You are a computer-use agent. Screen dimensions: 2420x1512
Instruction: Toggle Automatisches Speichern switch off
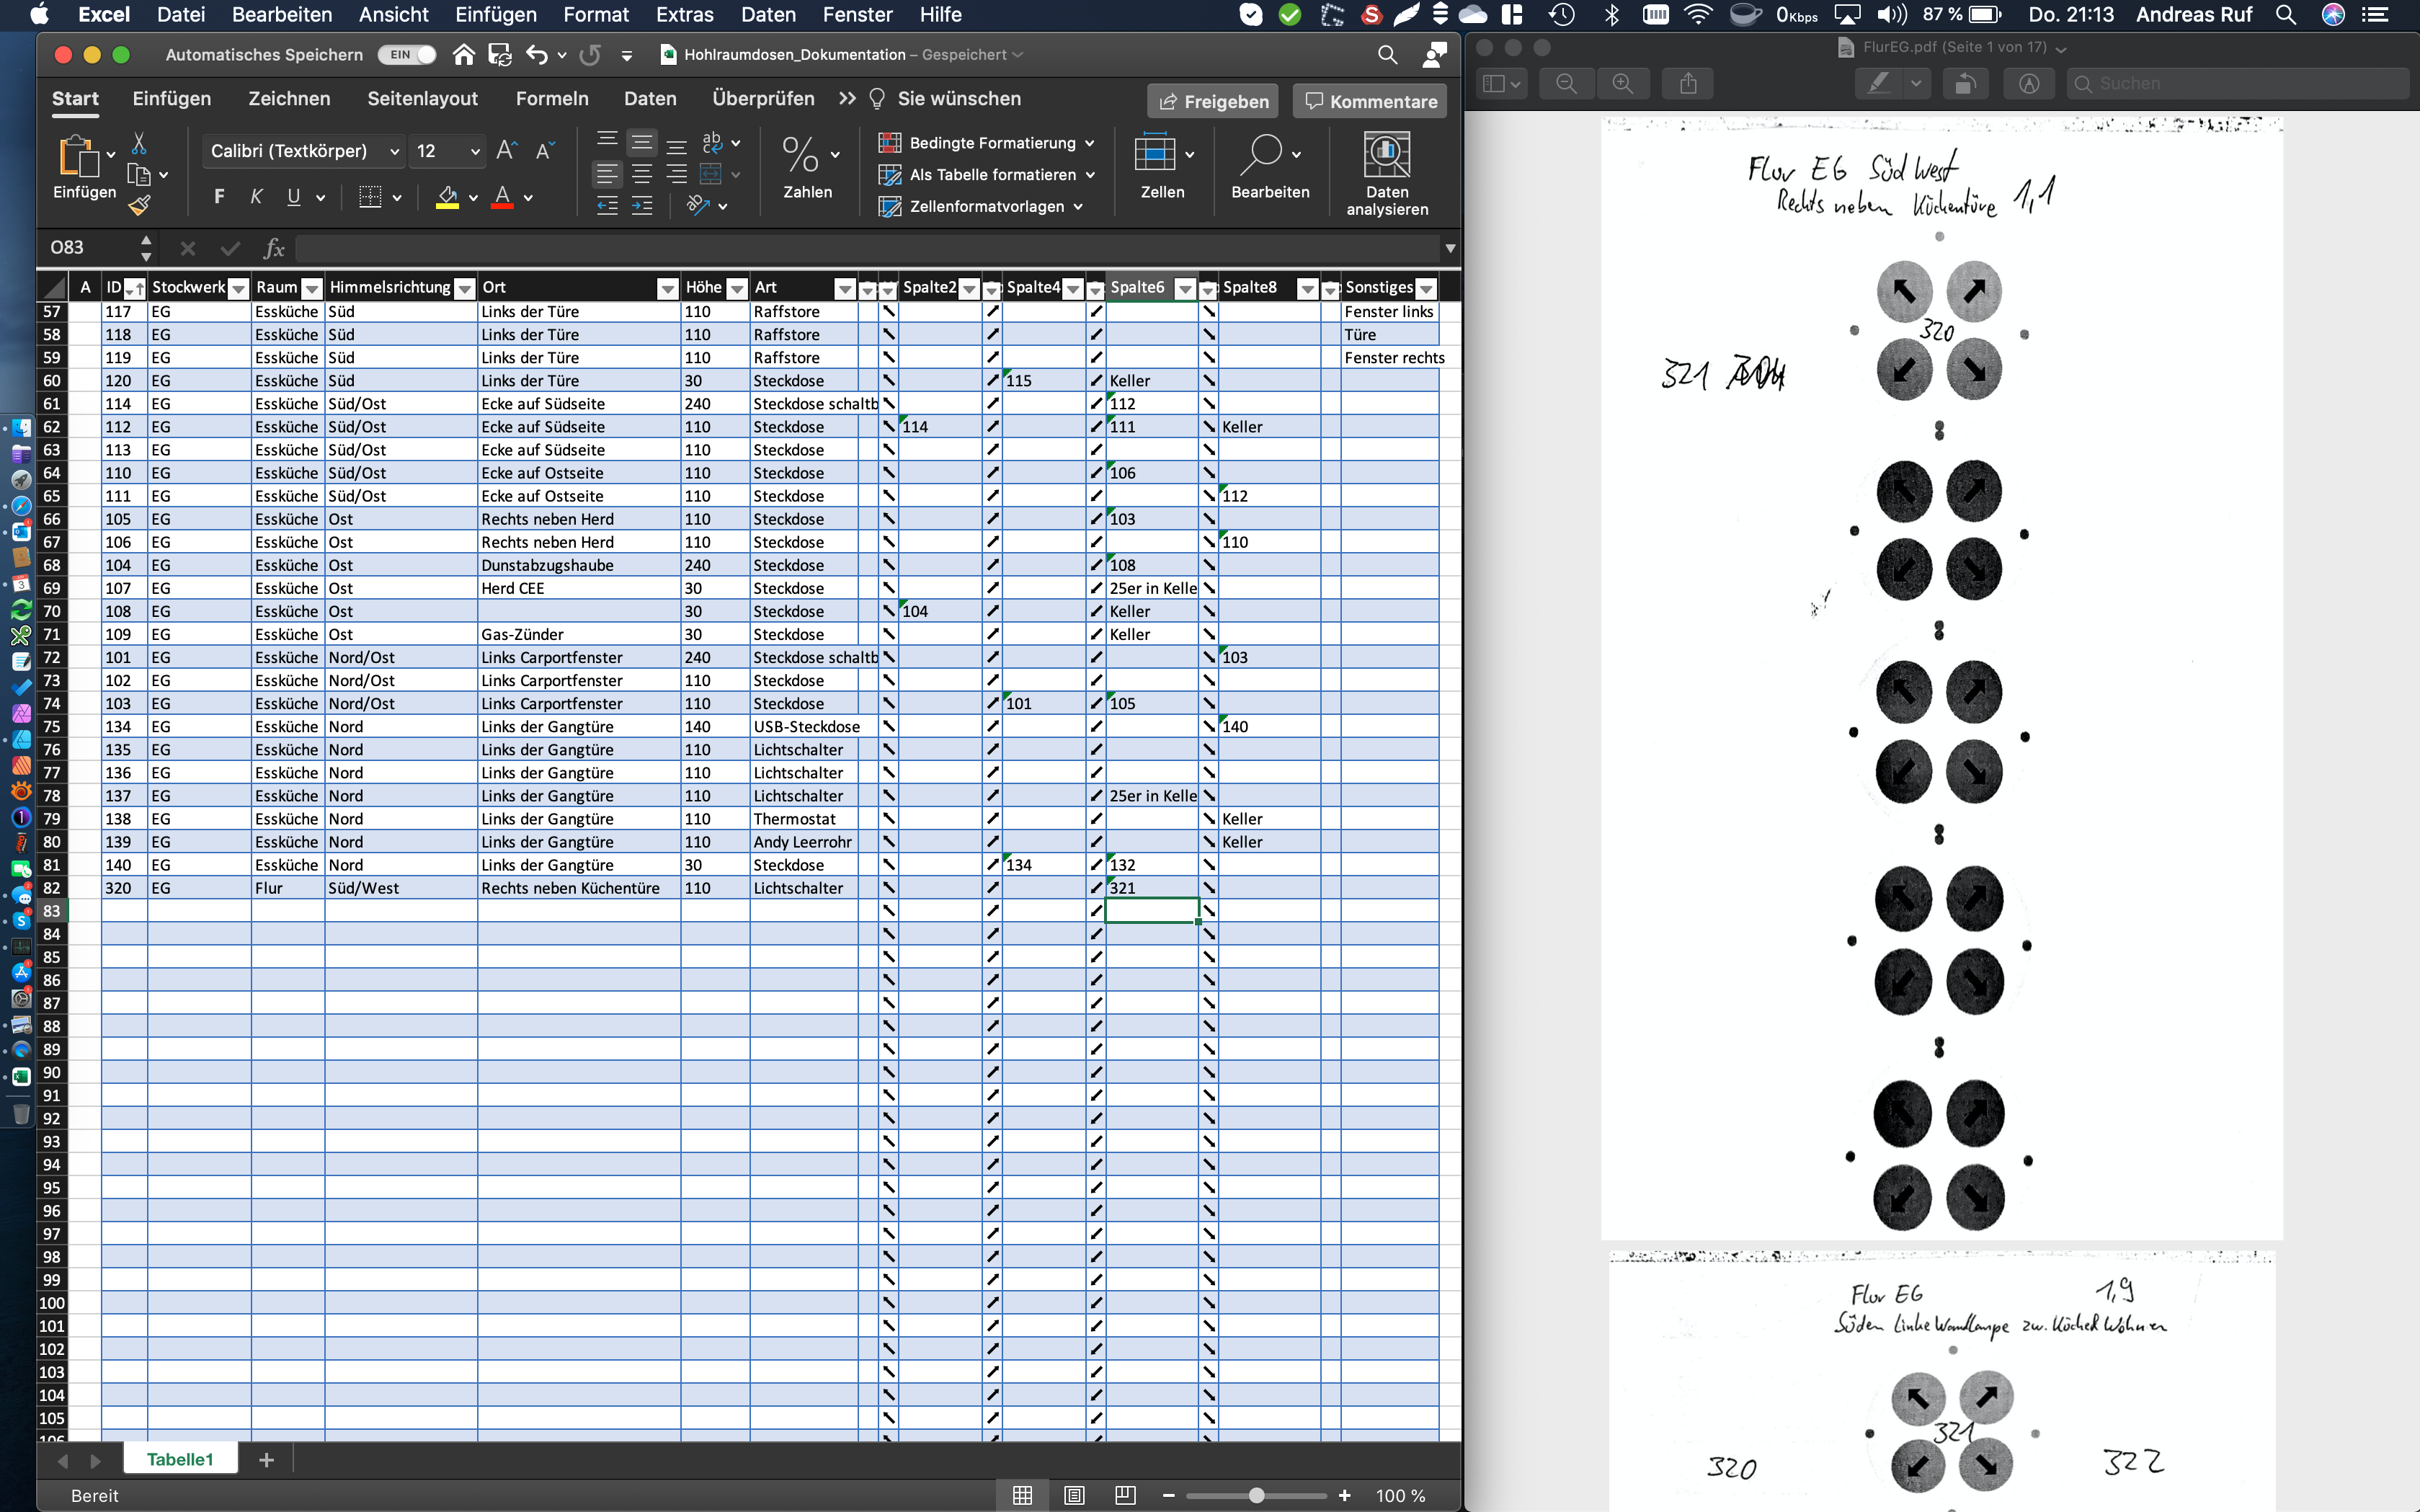pos(407,55)
